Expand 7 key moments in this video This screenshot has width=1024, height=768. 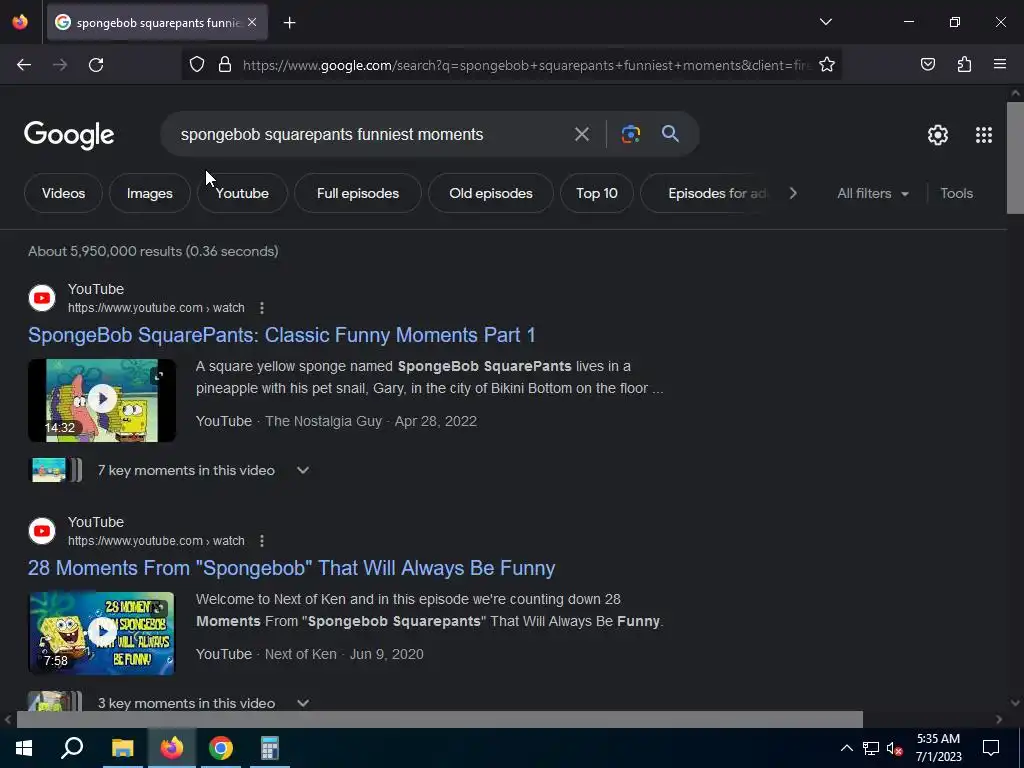click(x=171, y=470)
